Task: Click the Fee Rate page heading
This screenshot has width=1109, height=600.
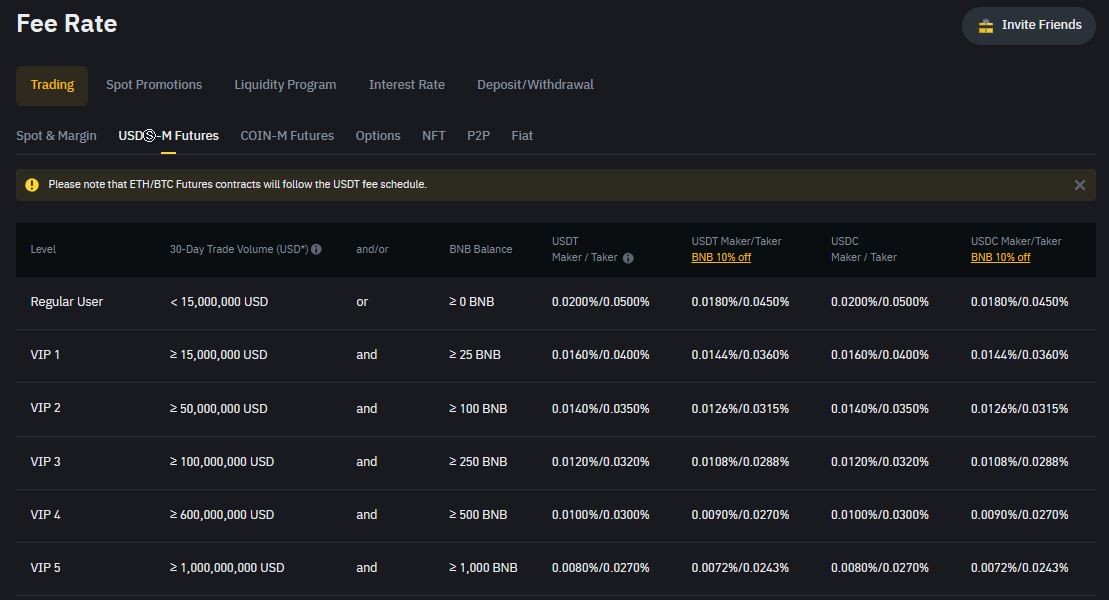Action: [66, 23]
